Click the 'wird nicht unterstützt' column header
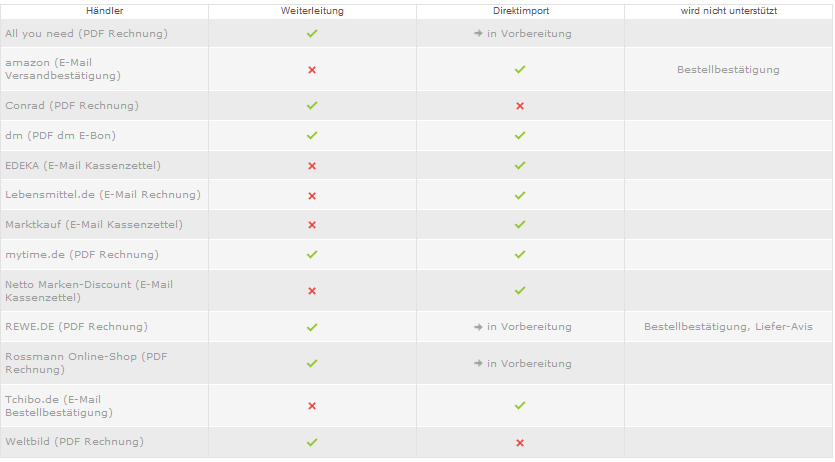 (728, 11)
